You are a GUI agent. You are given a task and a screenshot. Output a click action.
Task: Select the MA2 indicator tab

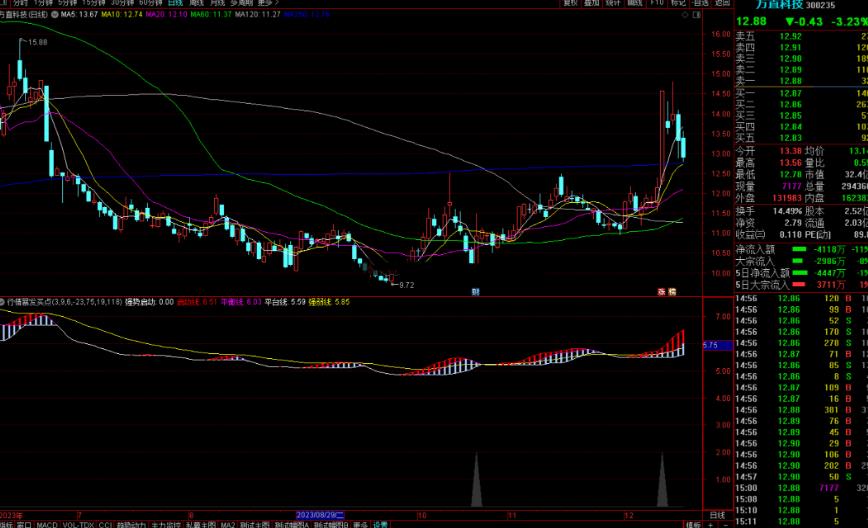[228, 525]
